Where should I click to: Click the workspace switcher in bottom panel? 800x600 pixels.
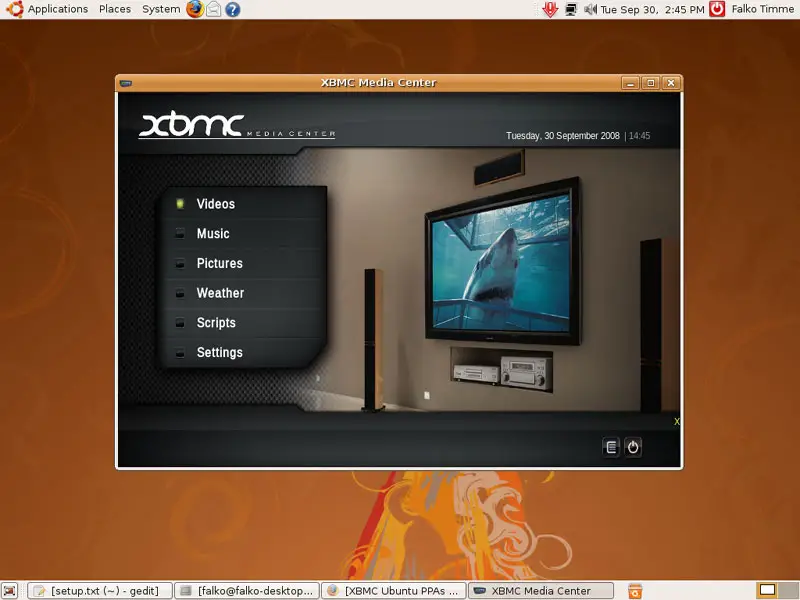pyautogui.click(x=776, y=591)
